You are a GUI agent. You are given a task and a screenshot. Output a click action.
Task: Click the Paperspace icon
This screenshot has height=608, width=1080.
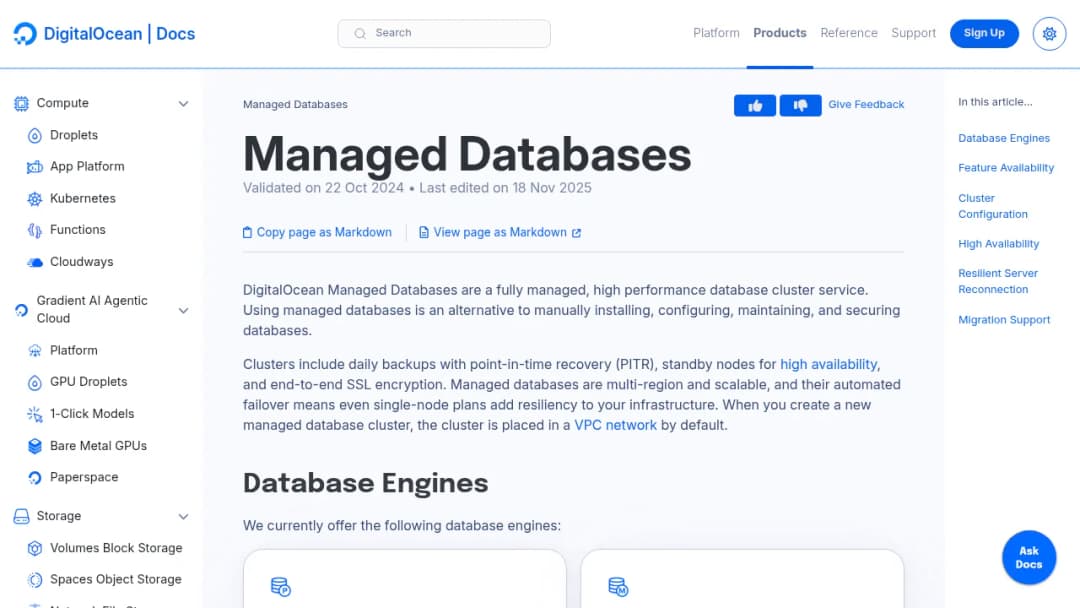point(34,478)
